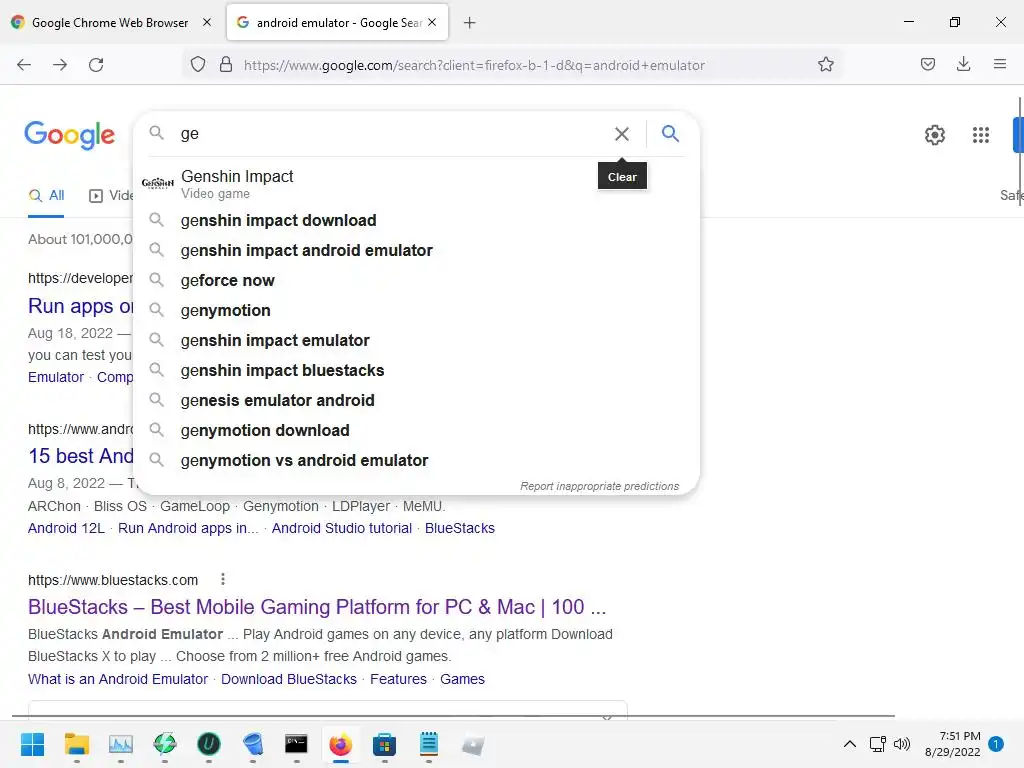Go back to the previous page
Image resolution: width=1024 pixels, height=768 pixels.
24,65
